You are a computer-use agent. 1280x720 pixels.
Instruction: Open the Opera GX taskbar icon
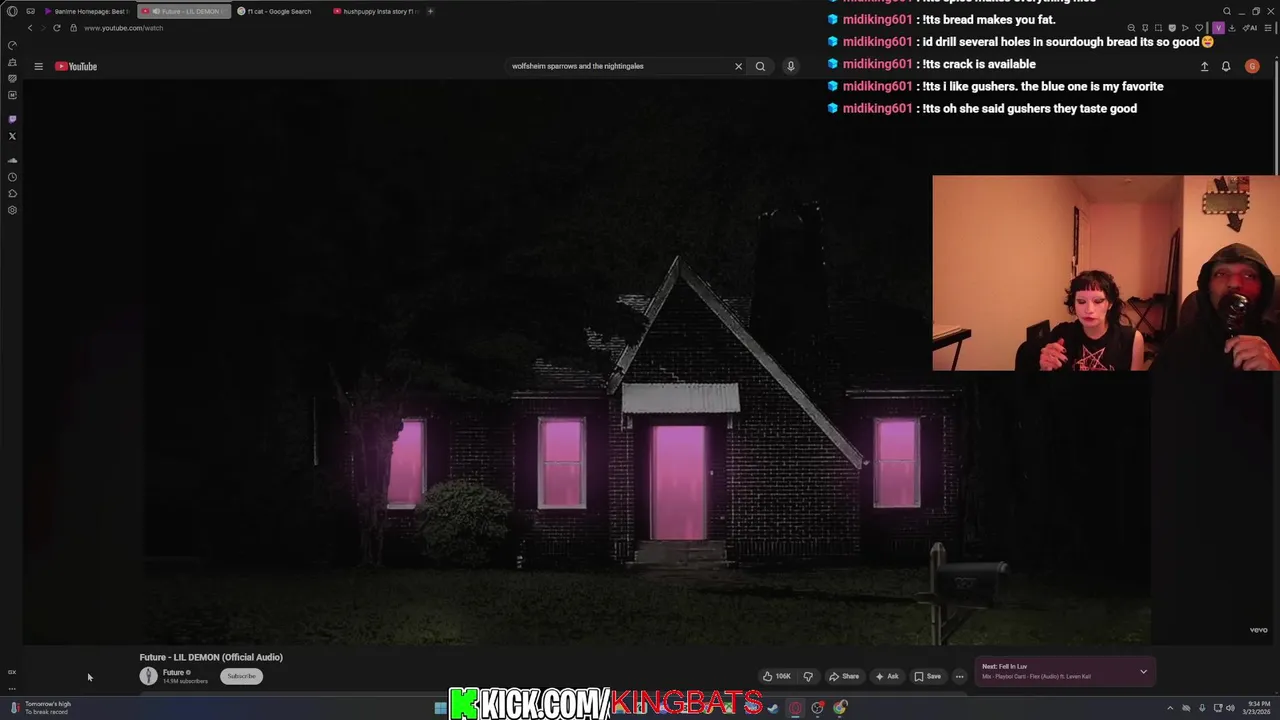795,708
